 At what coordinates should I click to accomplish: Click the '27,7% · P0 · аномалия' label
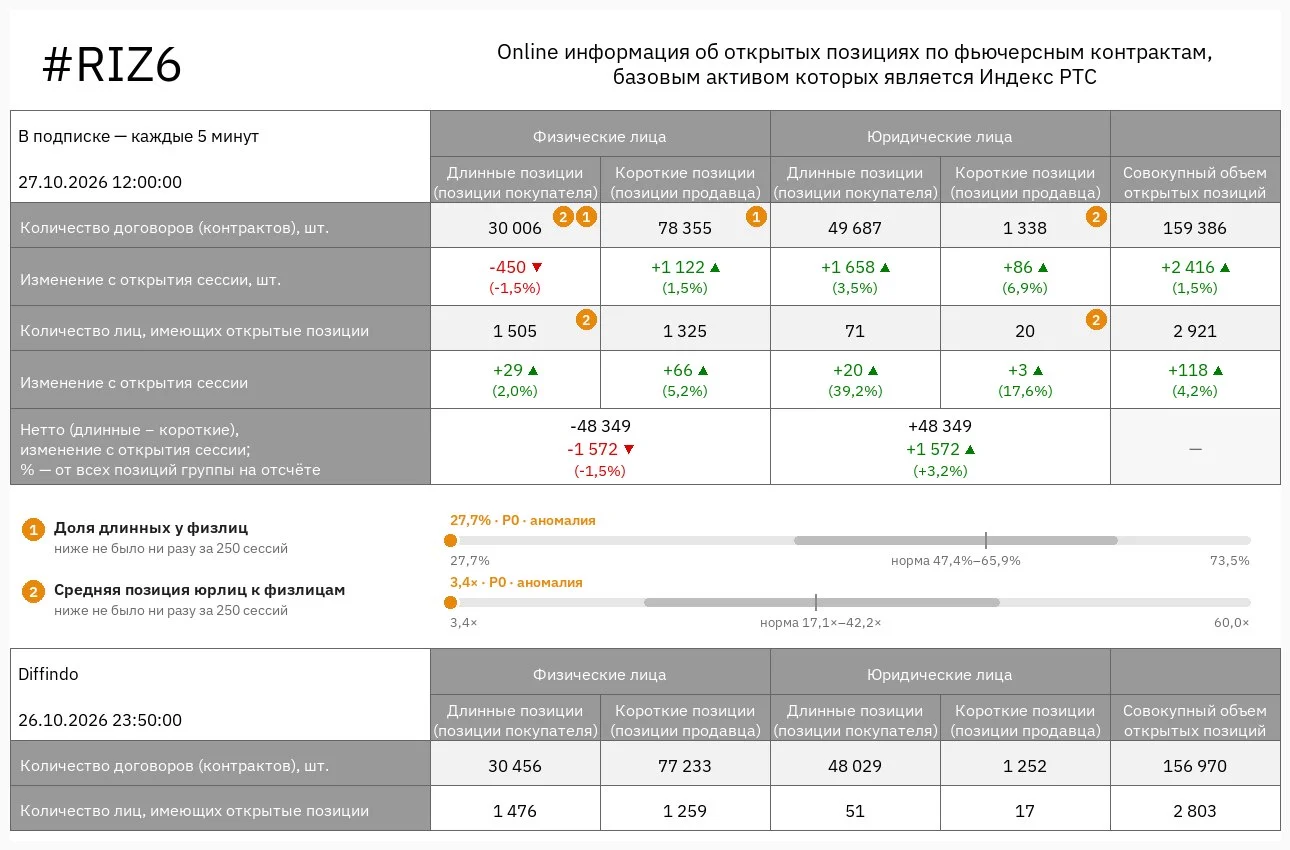(523, 520)
